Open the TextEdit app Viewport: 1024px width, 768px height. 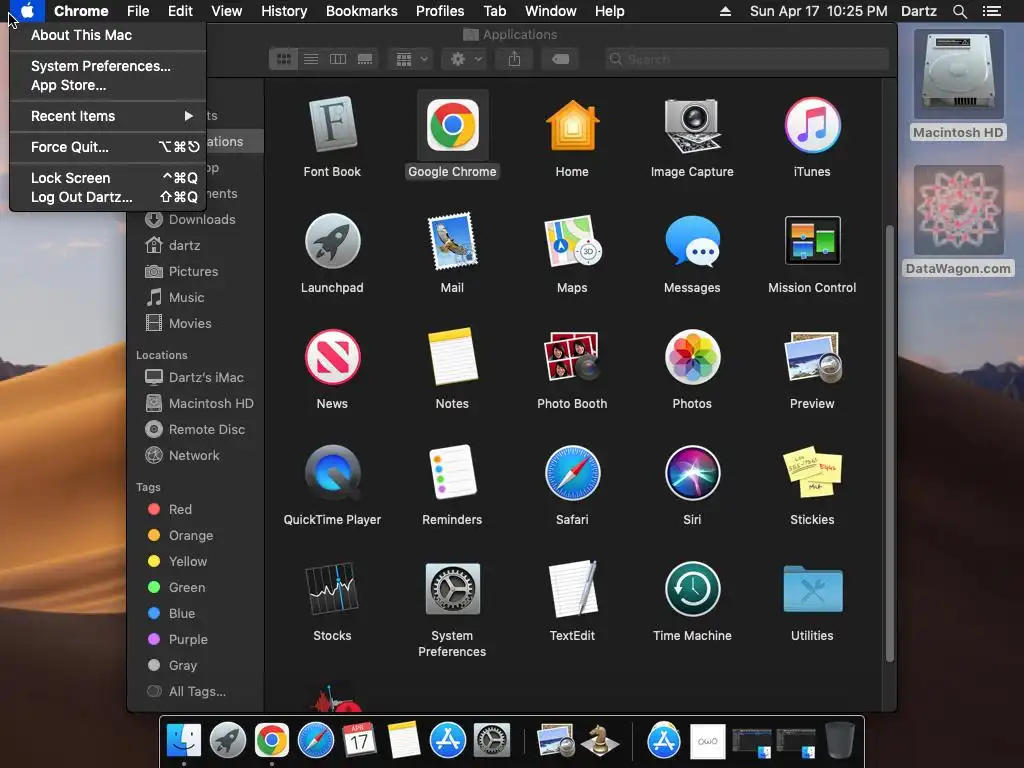572,589
